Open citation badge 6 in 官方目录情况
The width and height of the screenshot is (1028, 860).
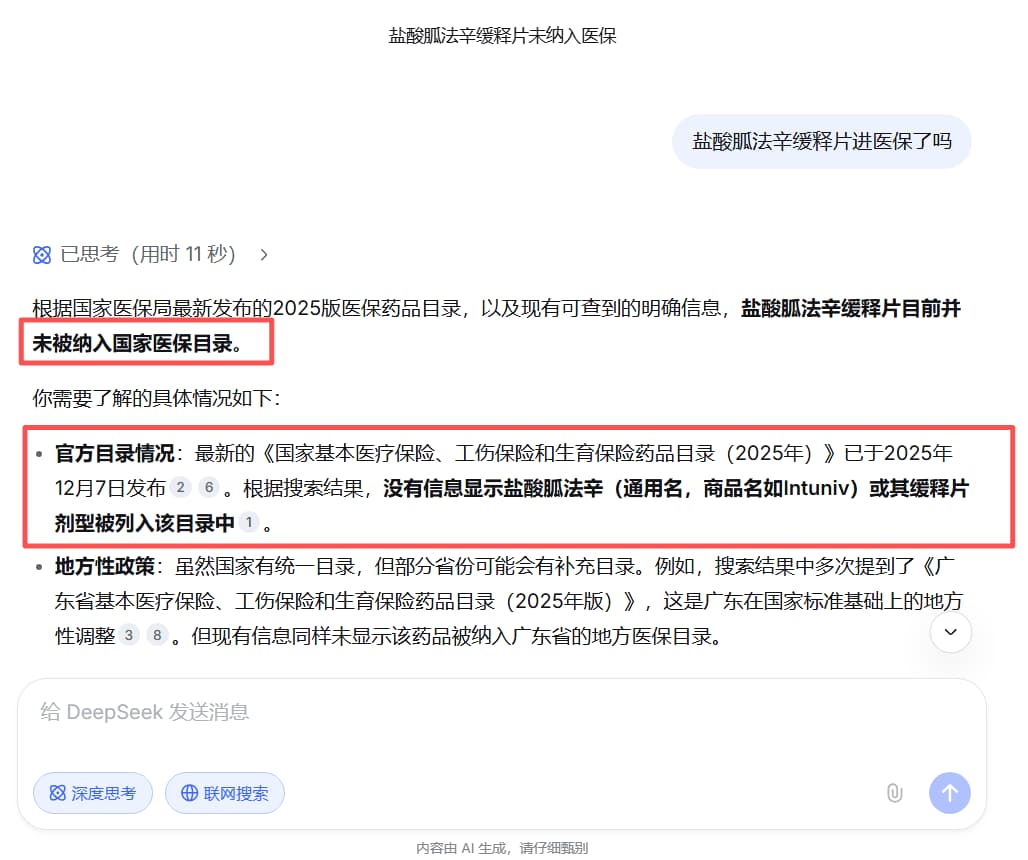pyautogui.click(x=209, y=487)
